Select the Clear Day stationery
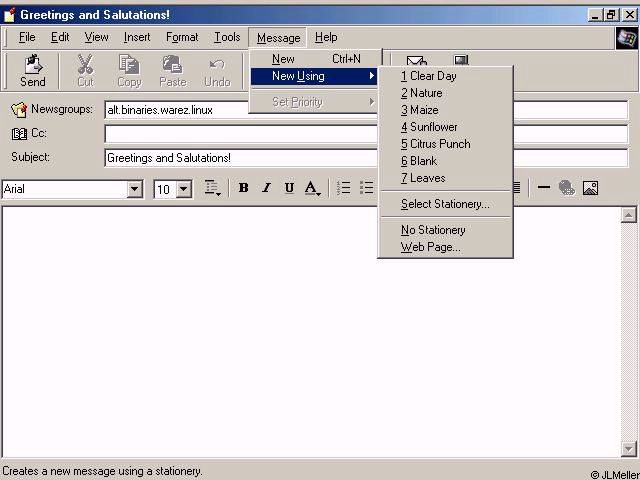This screenshot has height=480, width=640. (445, 76)
